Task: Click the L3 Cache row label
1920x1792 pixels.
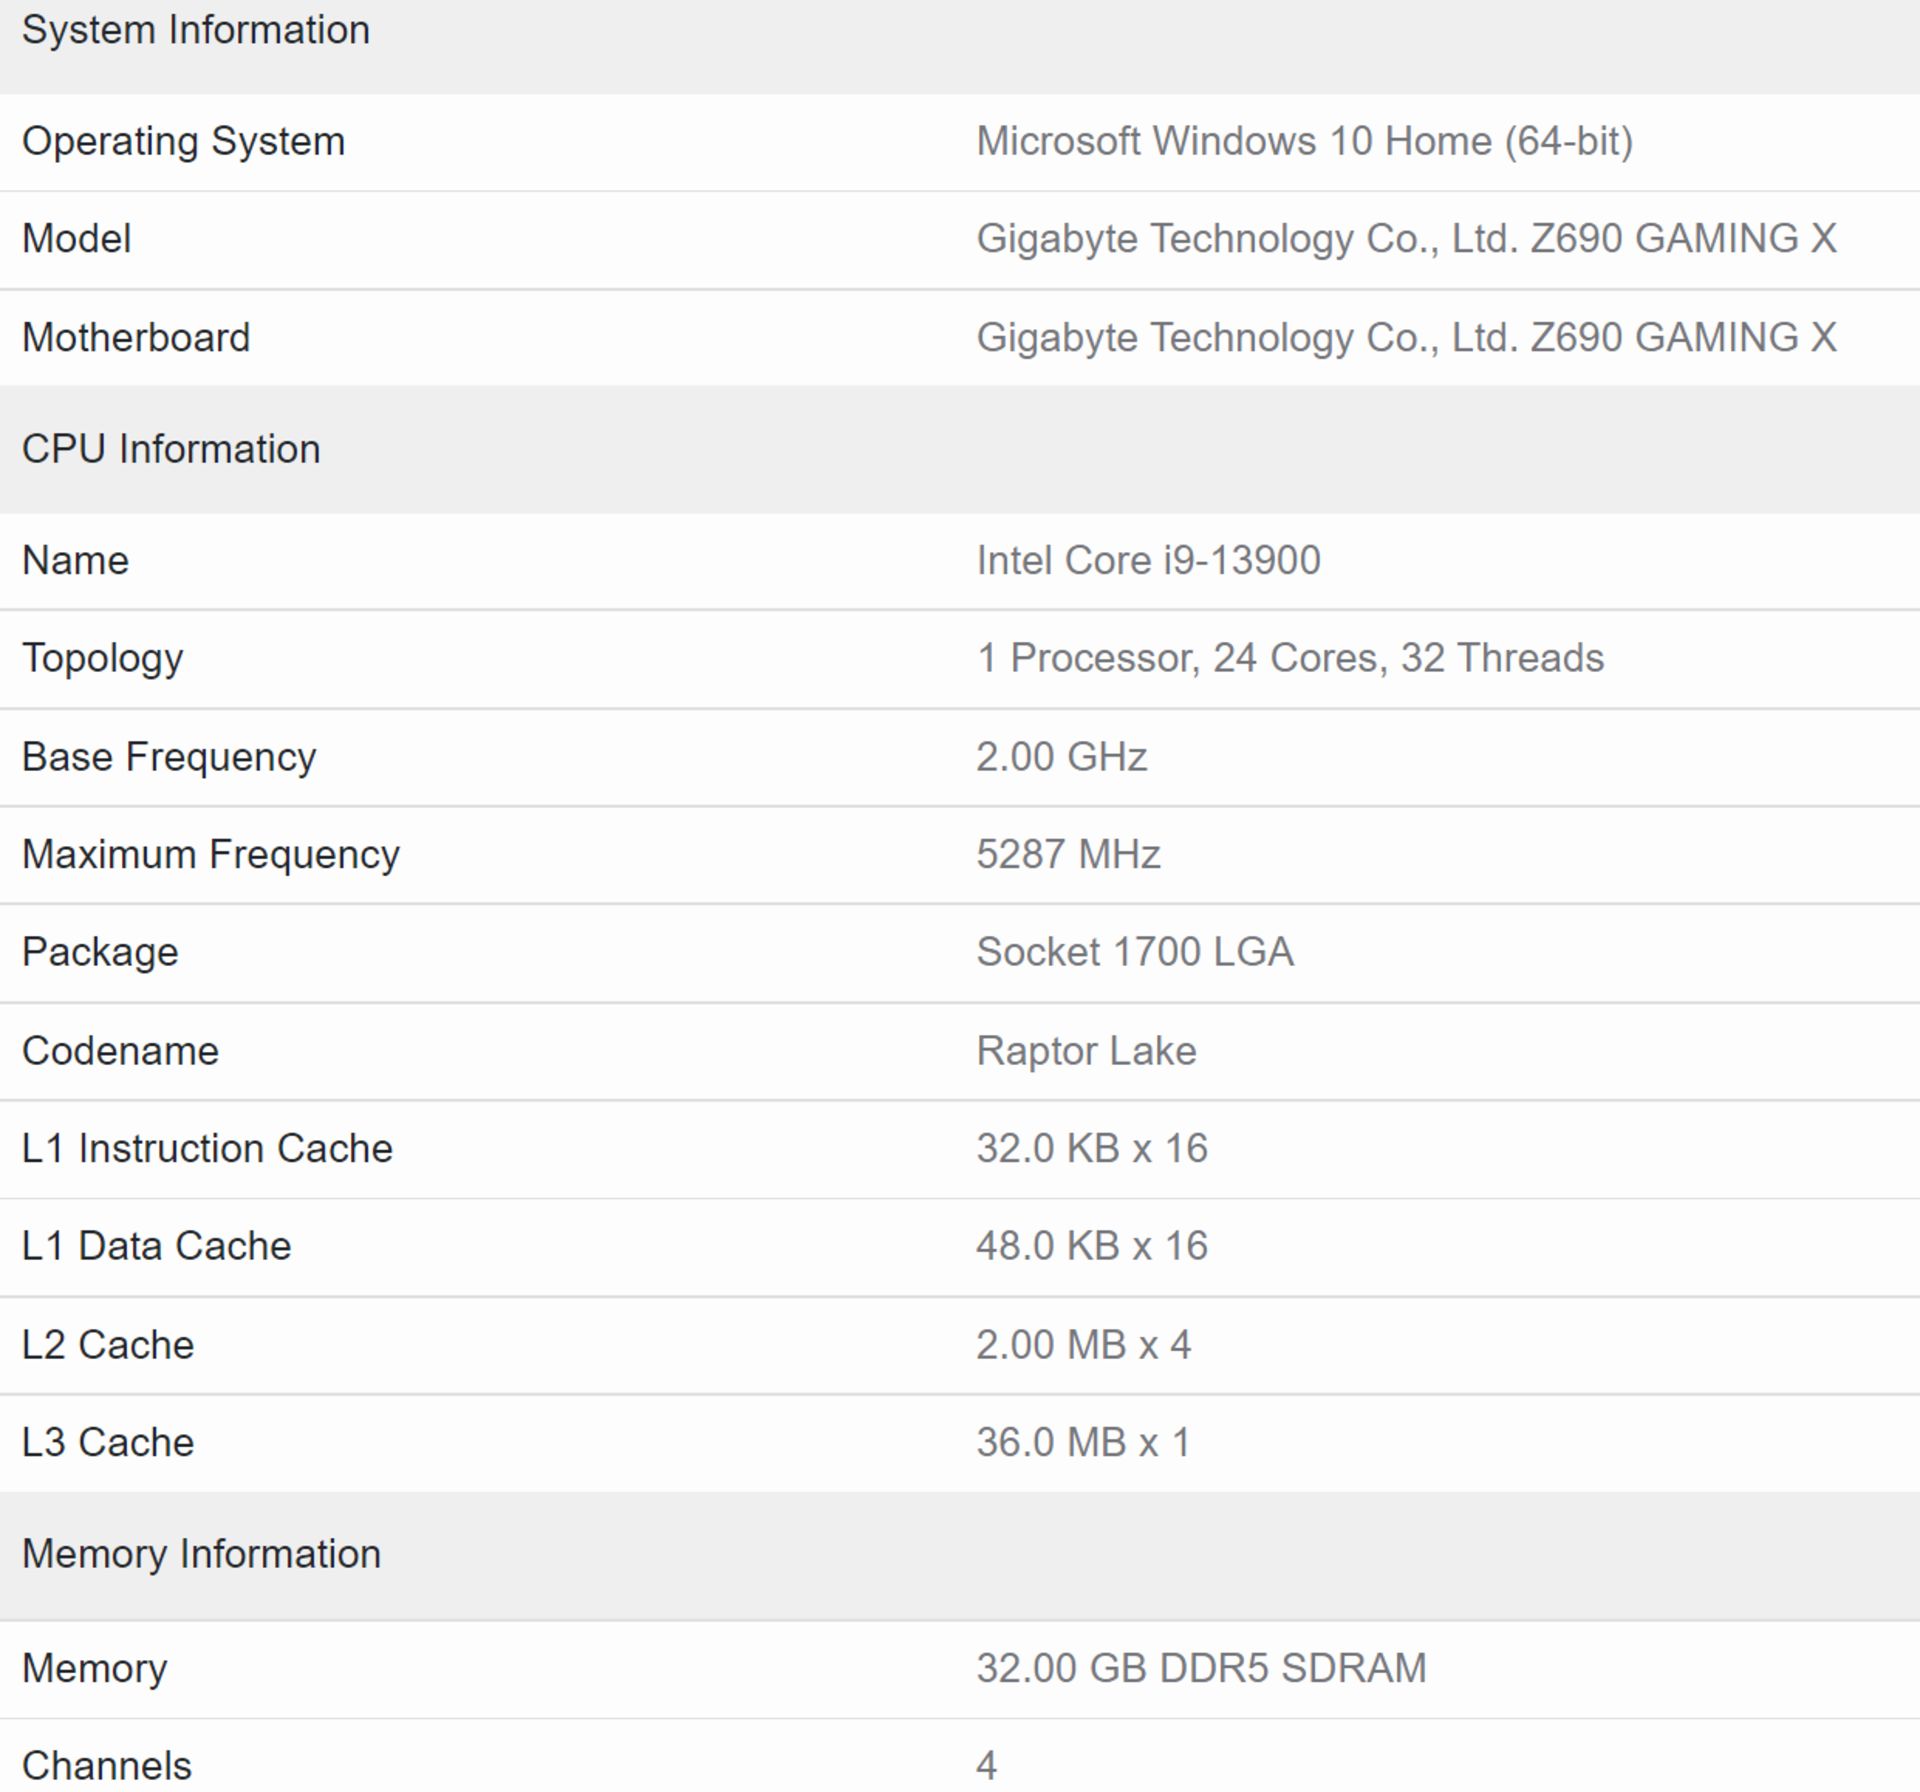Action: point(107,1442)
